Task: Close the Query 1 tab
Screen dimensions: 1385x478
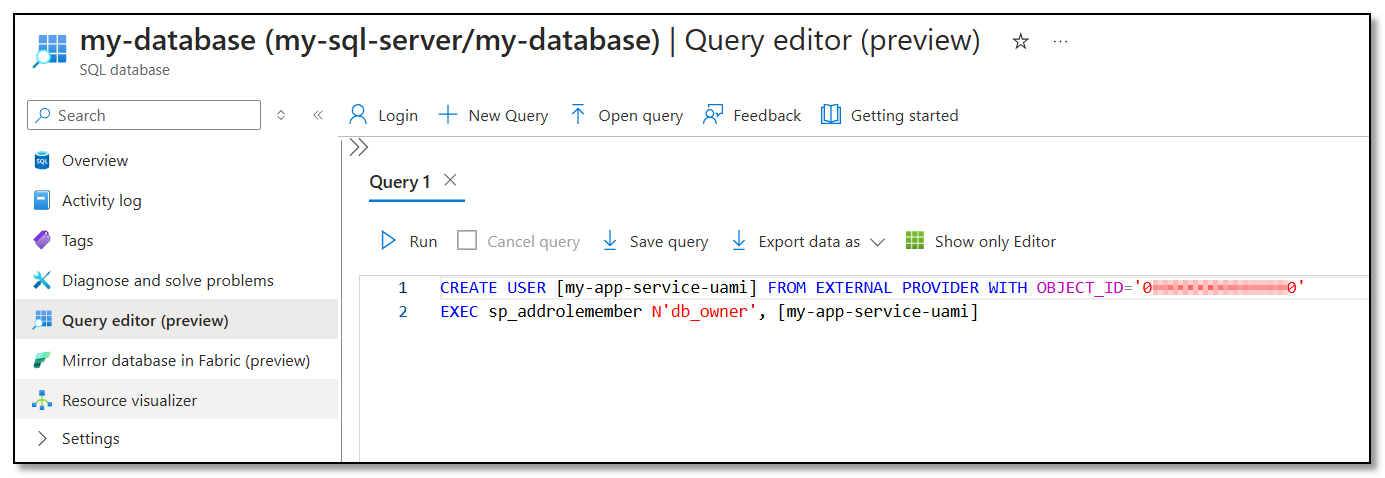Action: (450, 180)
